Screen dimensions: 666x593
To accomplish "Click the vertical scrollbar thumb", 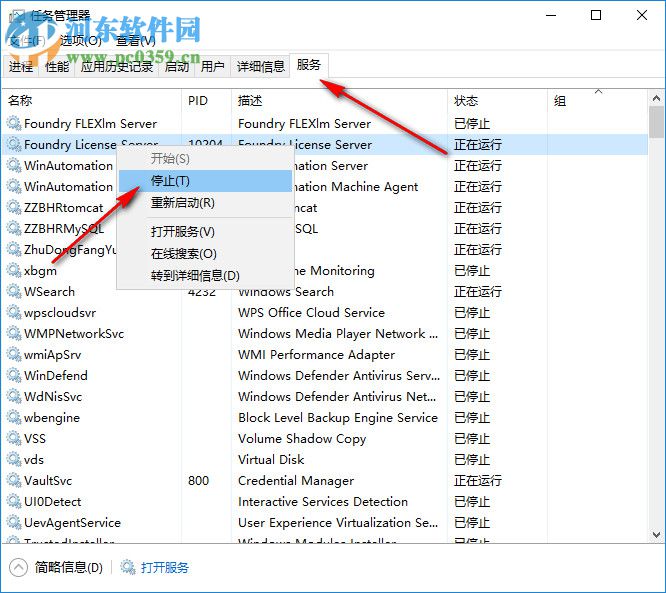I will [x=656, y=122].
